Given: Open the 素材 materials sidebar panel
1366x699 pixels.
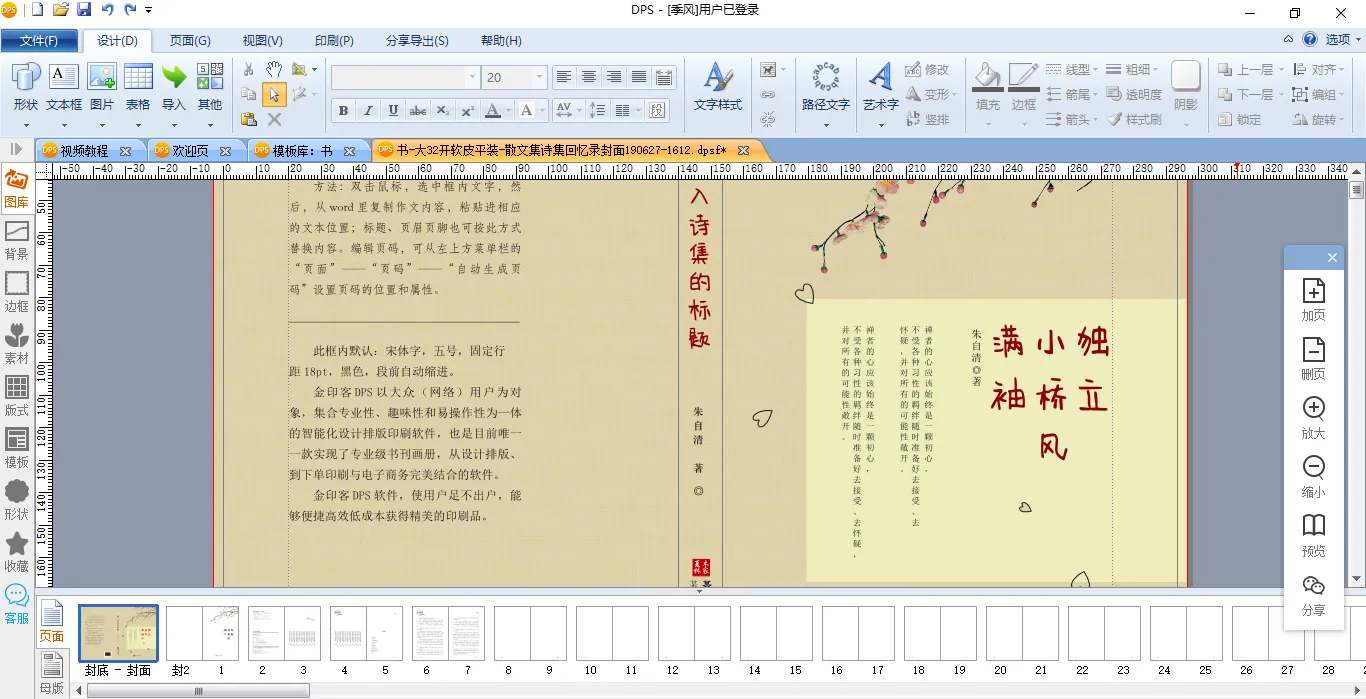Looking at the screenshot, I should [x=16, y=344].
